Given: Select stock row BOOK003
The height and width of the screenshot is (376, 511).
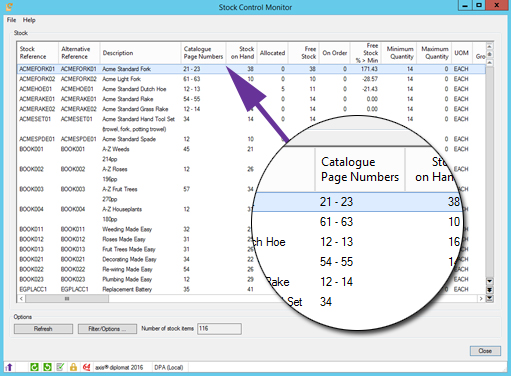Looking at the screenshot, I should pos(251,194).
